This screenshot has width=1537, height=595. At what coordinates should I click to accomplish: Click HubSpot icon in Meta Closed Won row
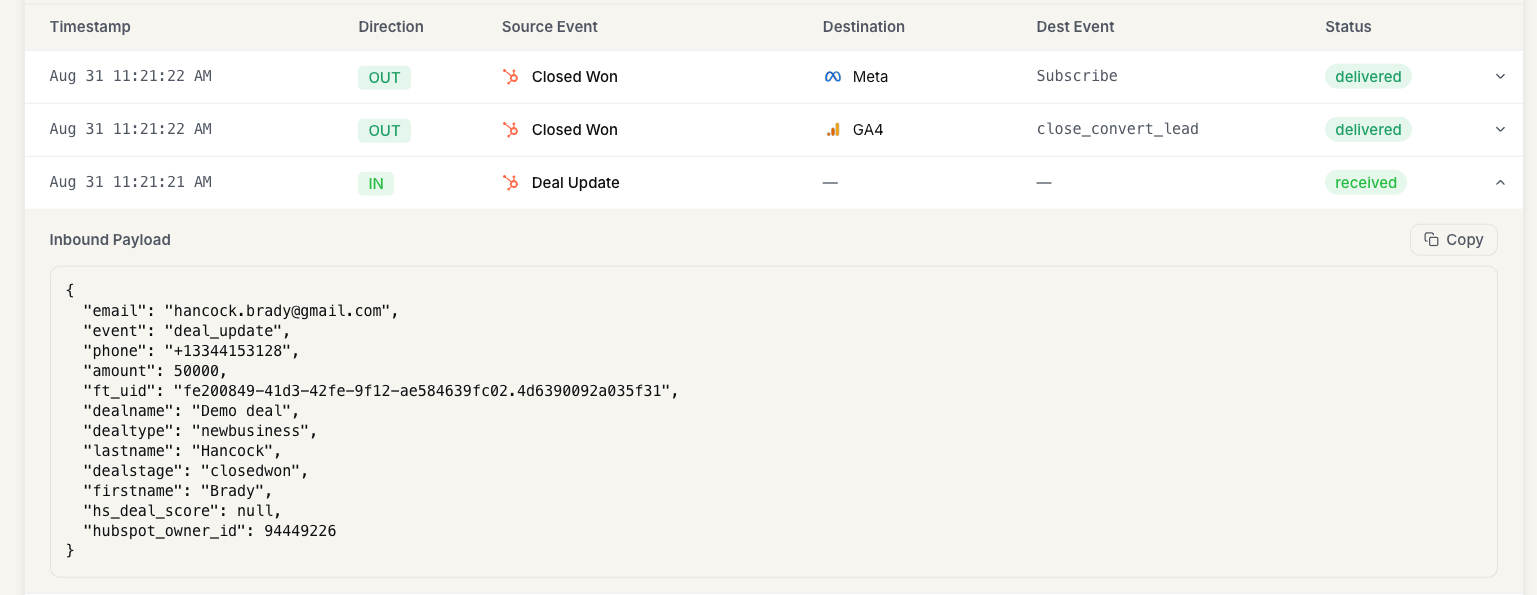pyautogui.click(x=510, y=77)
